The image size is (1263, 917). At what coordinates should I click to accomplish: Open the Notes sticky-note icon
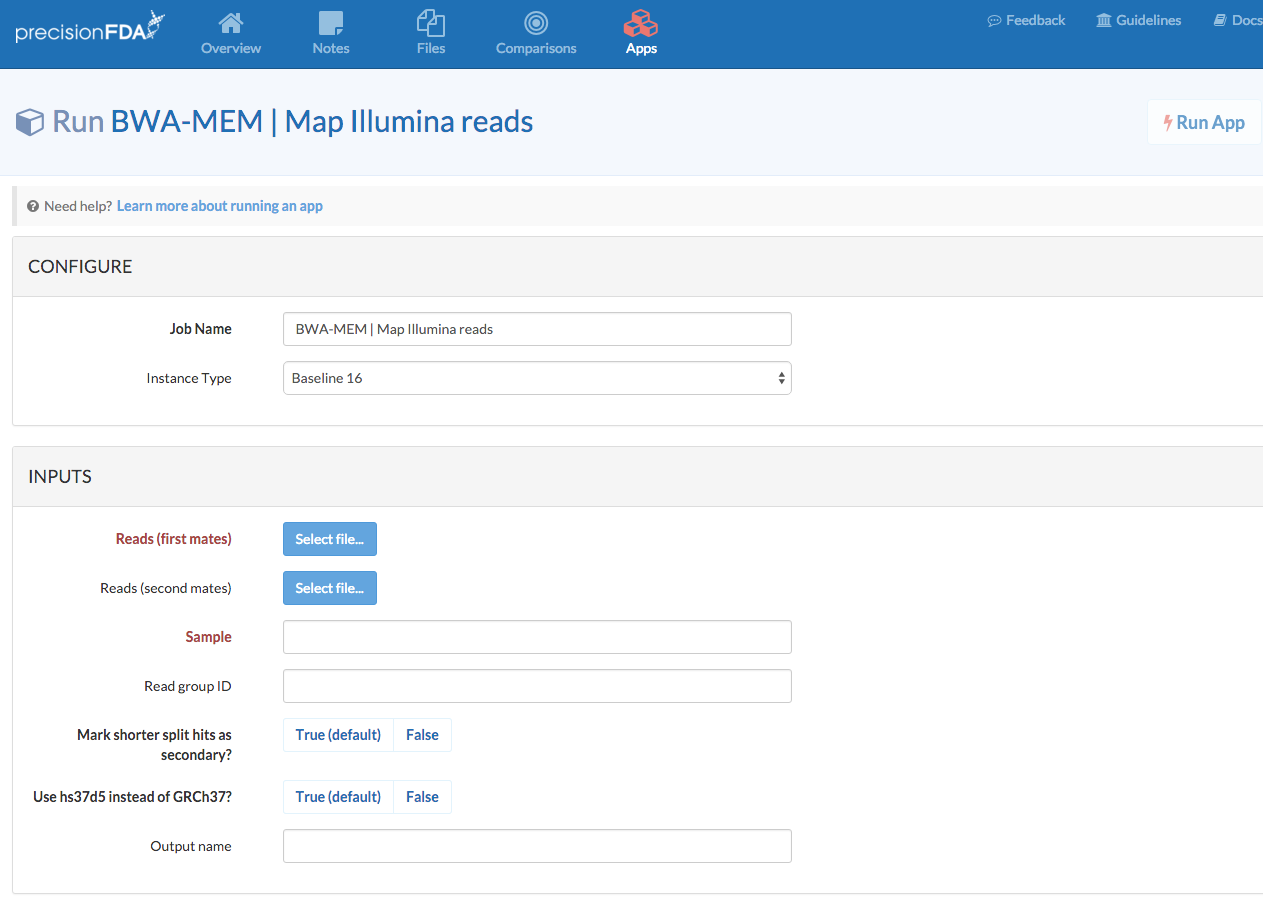coord(331,23)
